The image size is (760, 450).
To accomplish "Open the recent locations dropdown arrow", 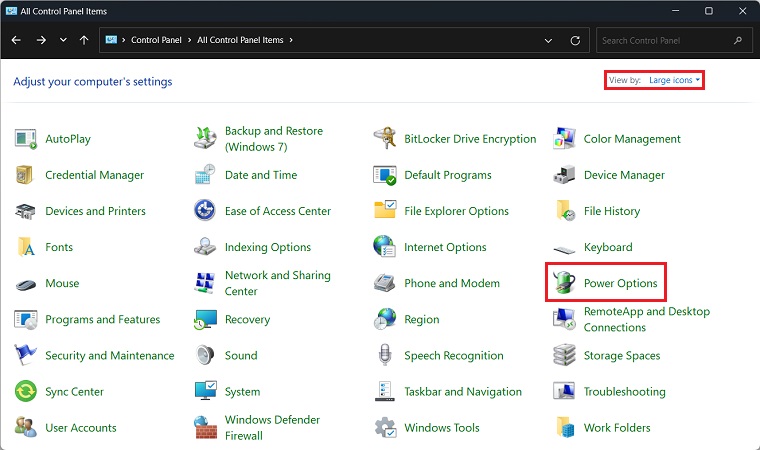I will point(63,40).
